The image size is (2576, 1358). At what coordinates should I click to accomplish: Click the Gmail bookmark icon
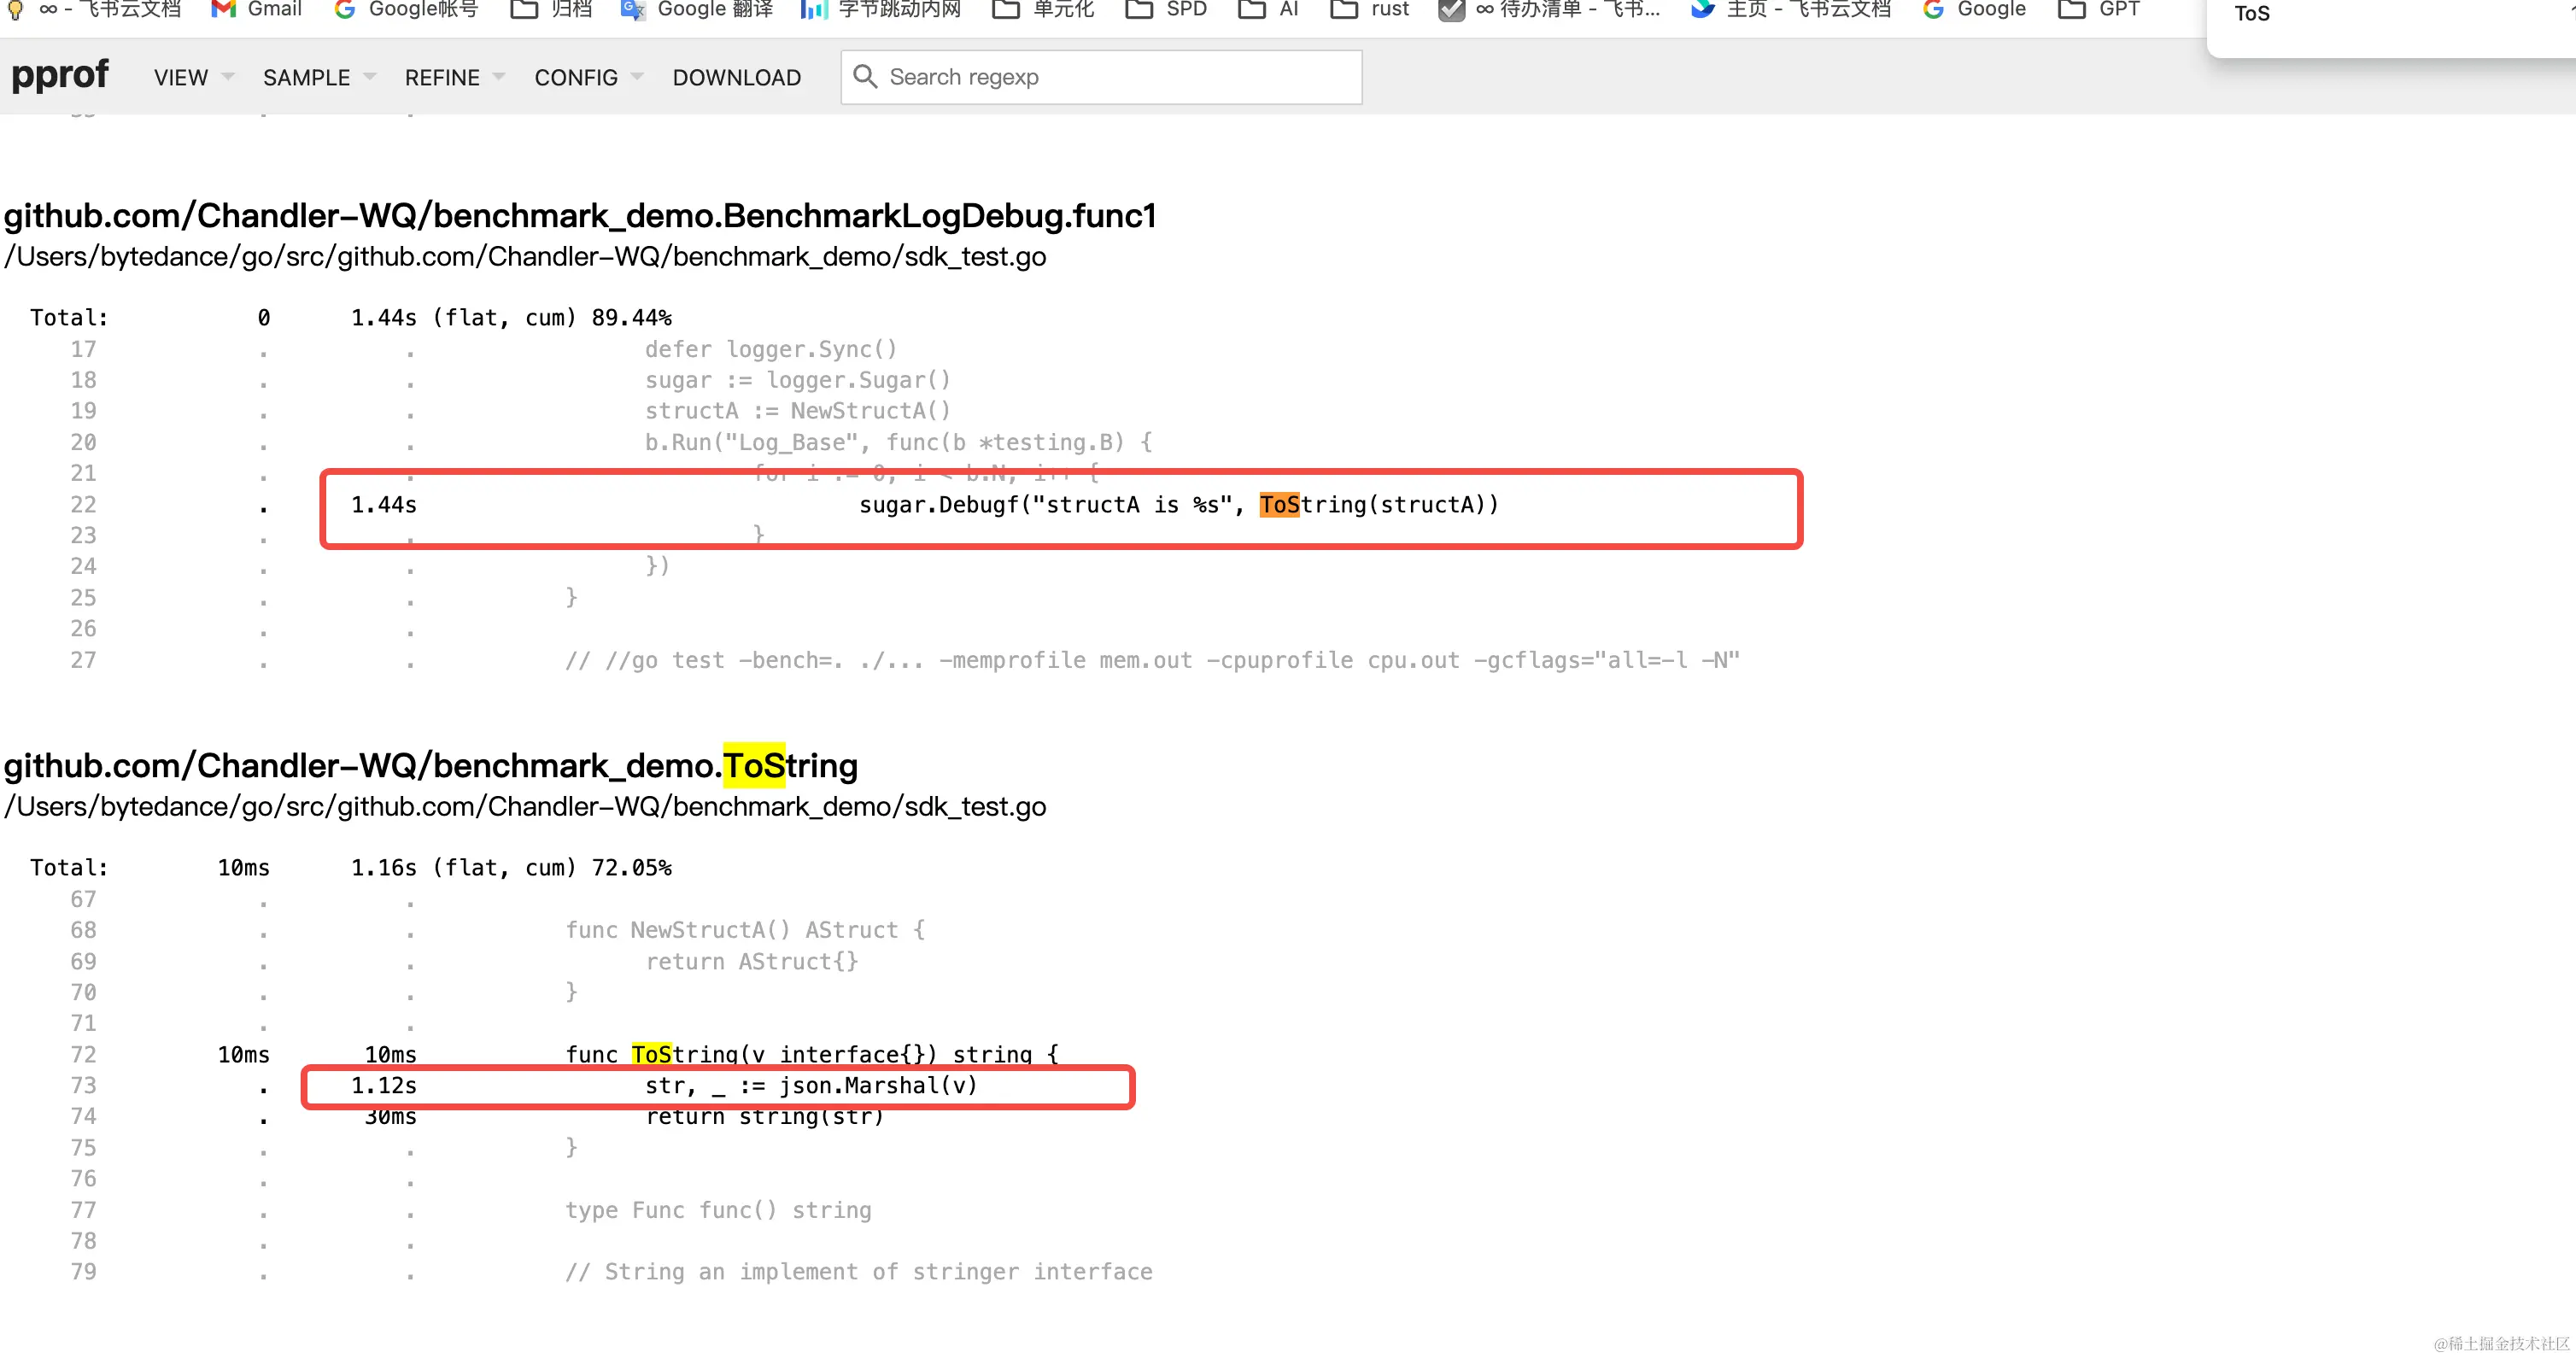(x=223, y=9)
